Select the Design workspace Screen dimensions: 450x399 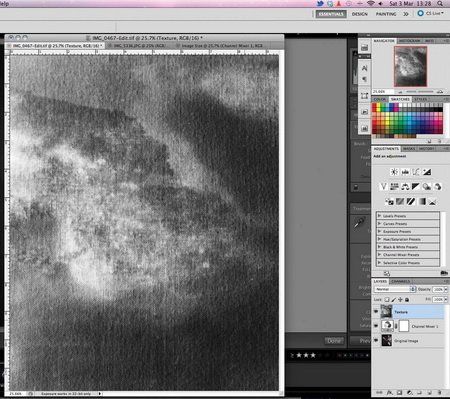[360, 14]
